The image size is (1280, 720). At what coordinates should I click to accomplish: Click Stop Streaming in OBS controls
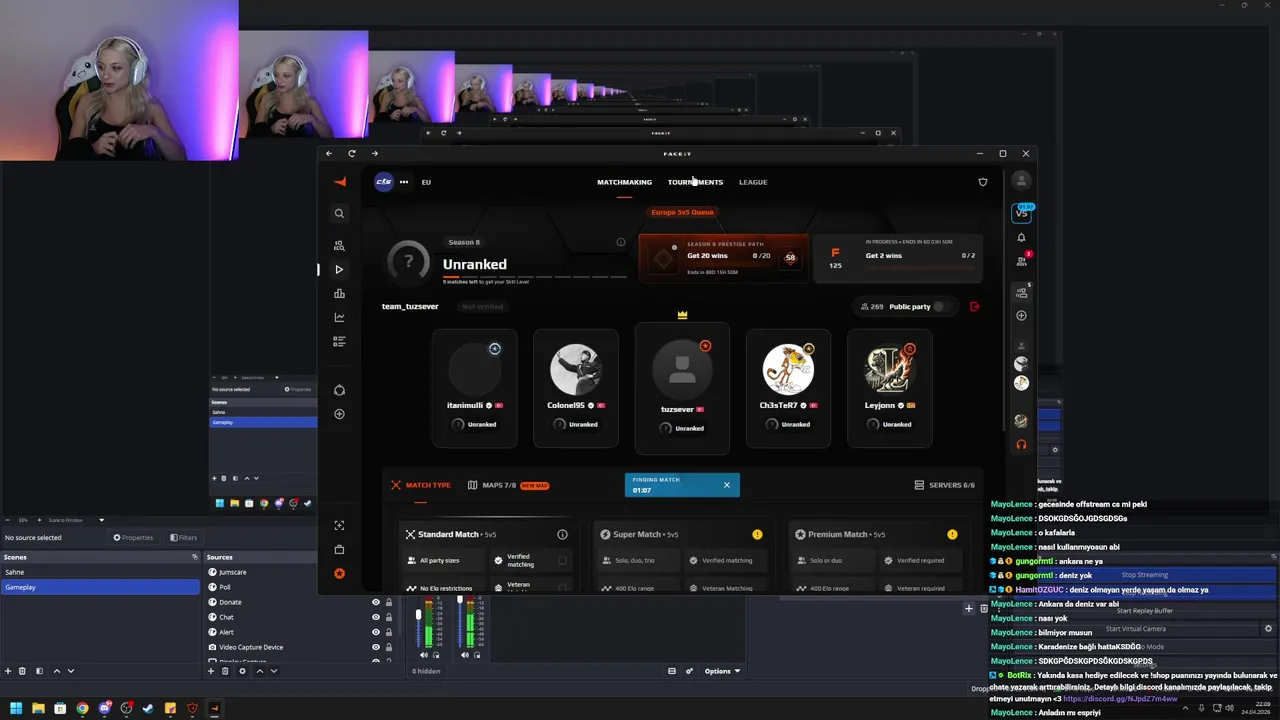[1145, 575]
